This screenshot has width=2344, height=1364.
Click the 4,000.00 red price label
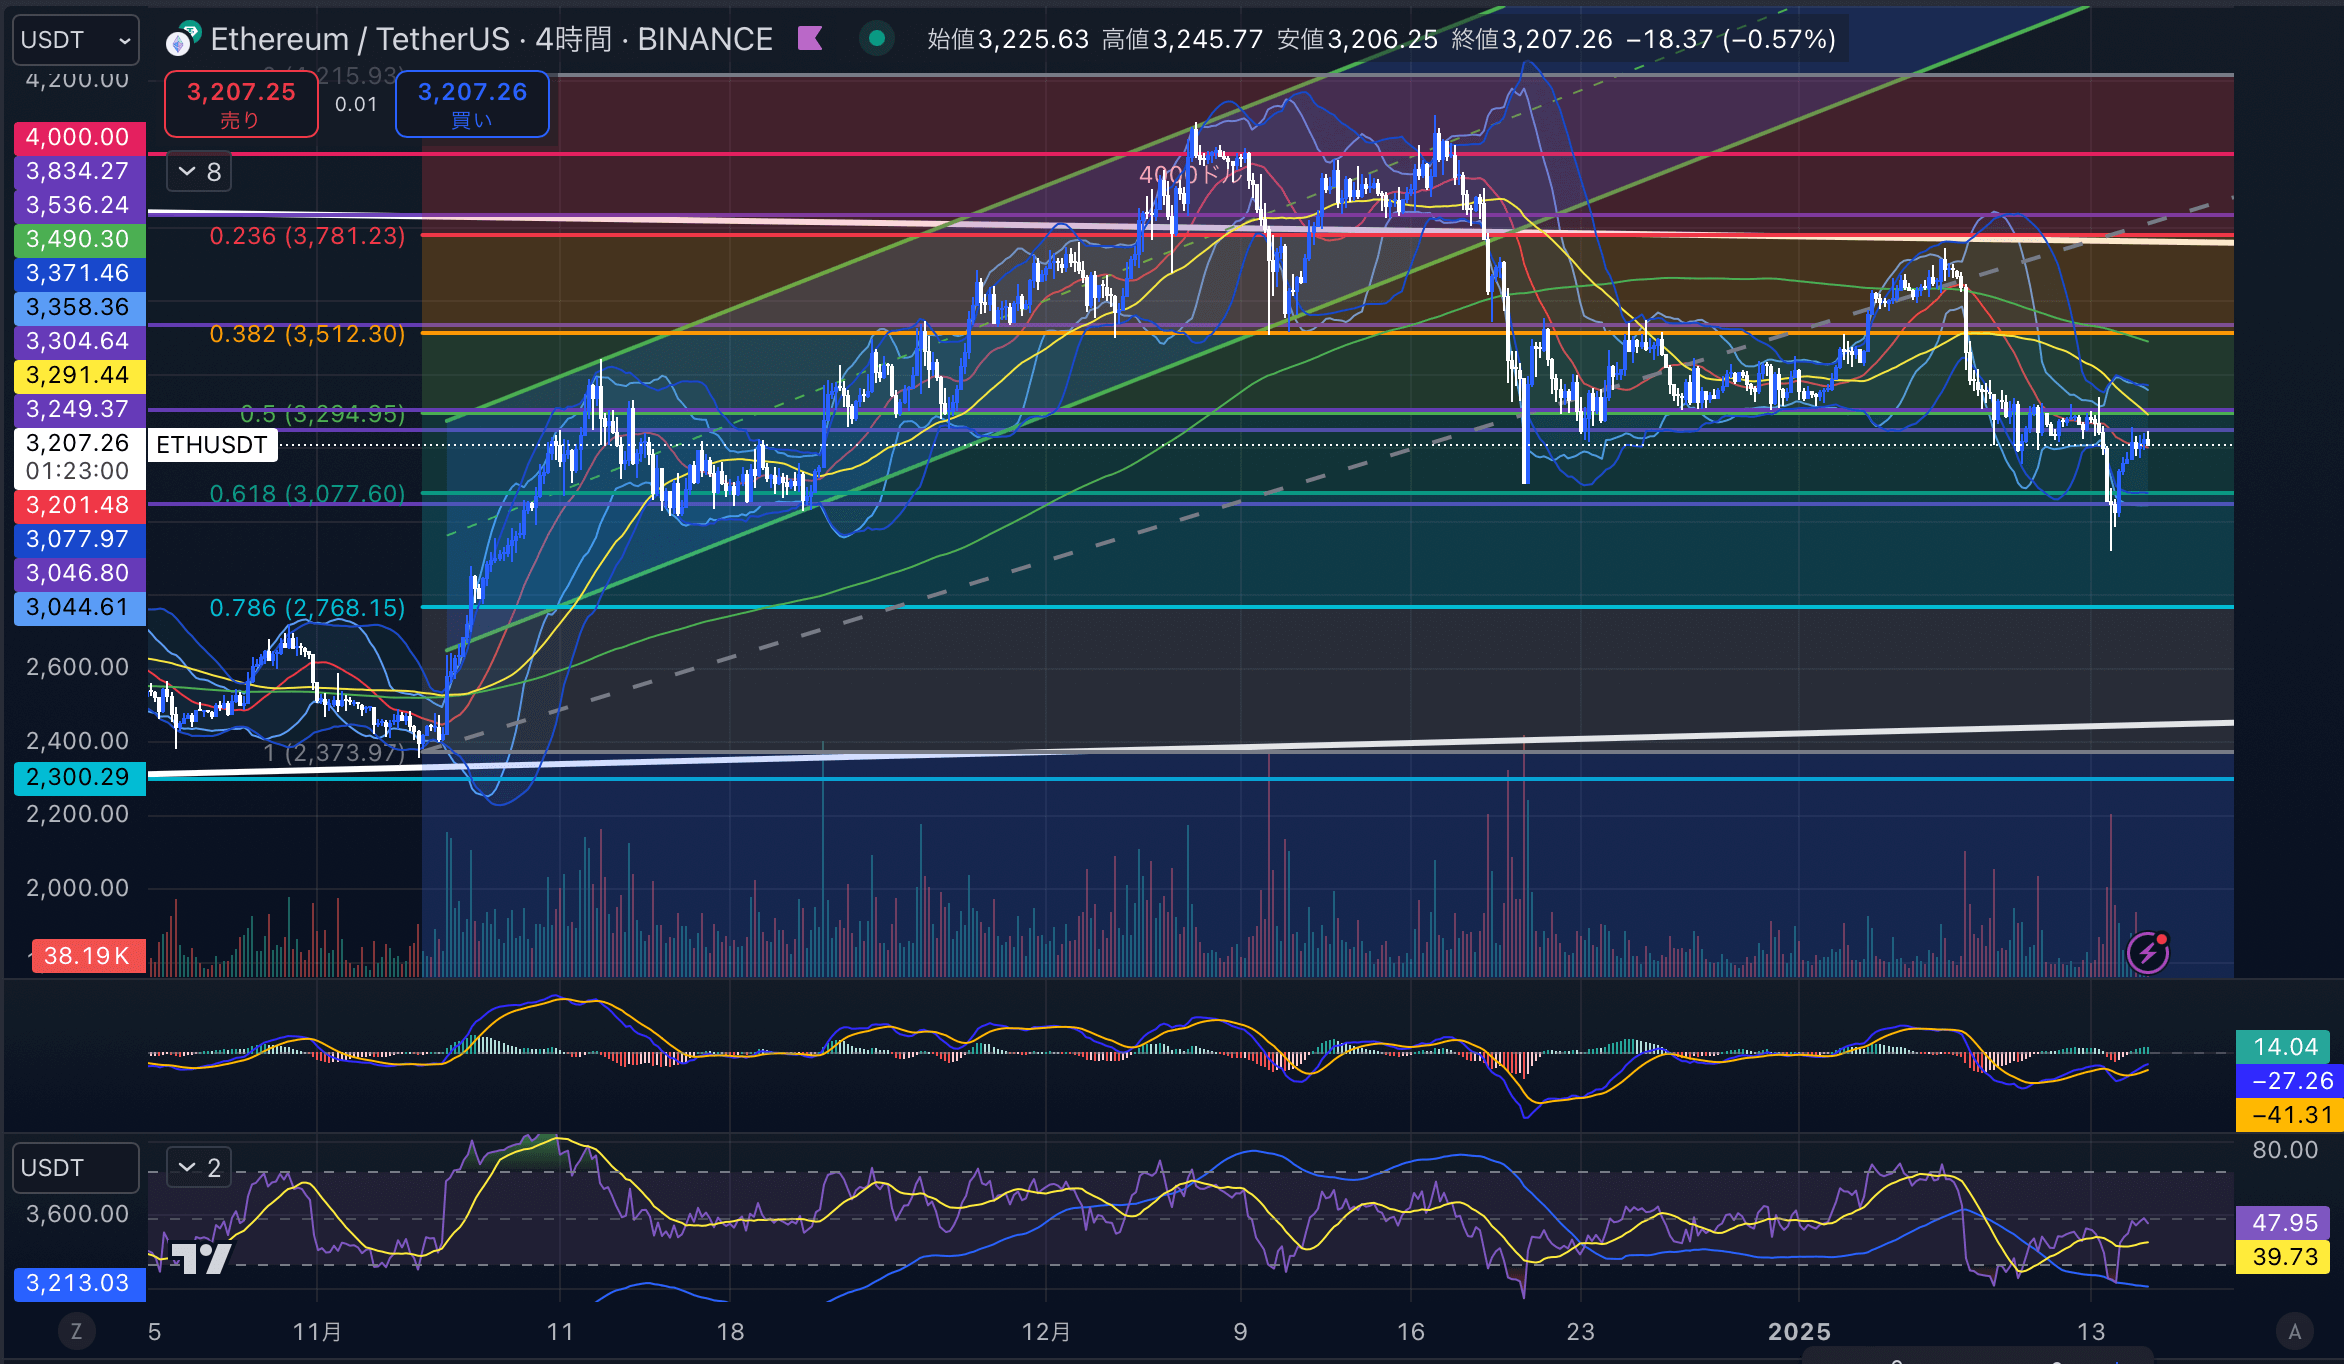79,137
